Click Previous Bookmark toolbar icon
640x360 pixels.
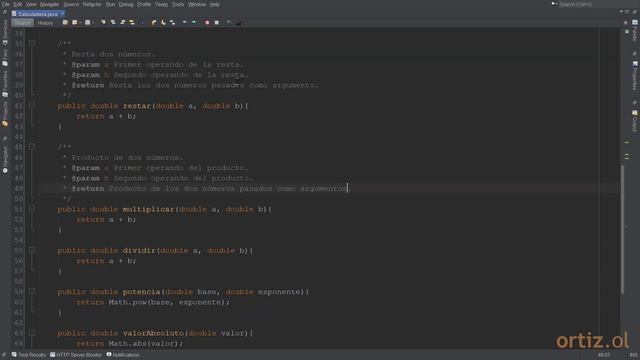tap(153, 22)
